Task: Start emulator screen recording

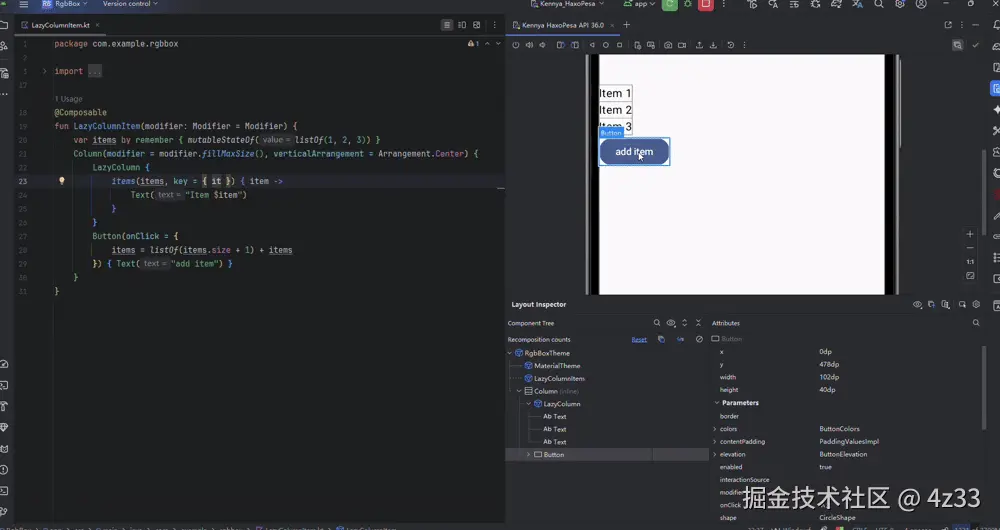Action: pos(682,45)
